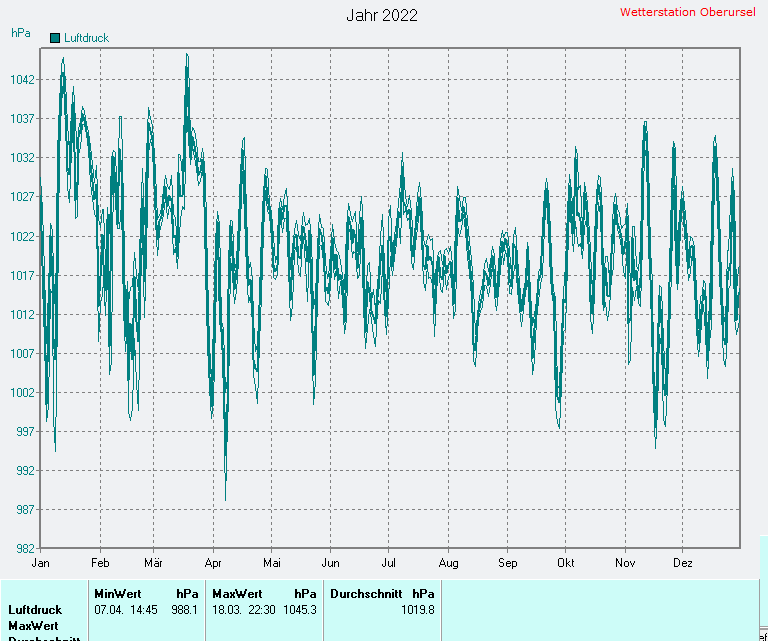Click the 982 y-axis value
The width and height of the screenshot is (768, 641).
(x=26, y=548)
